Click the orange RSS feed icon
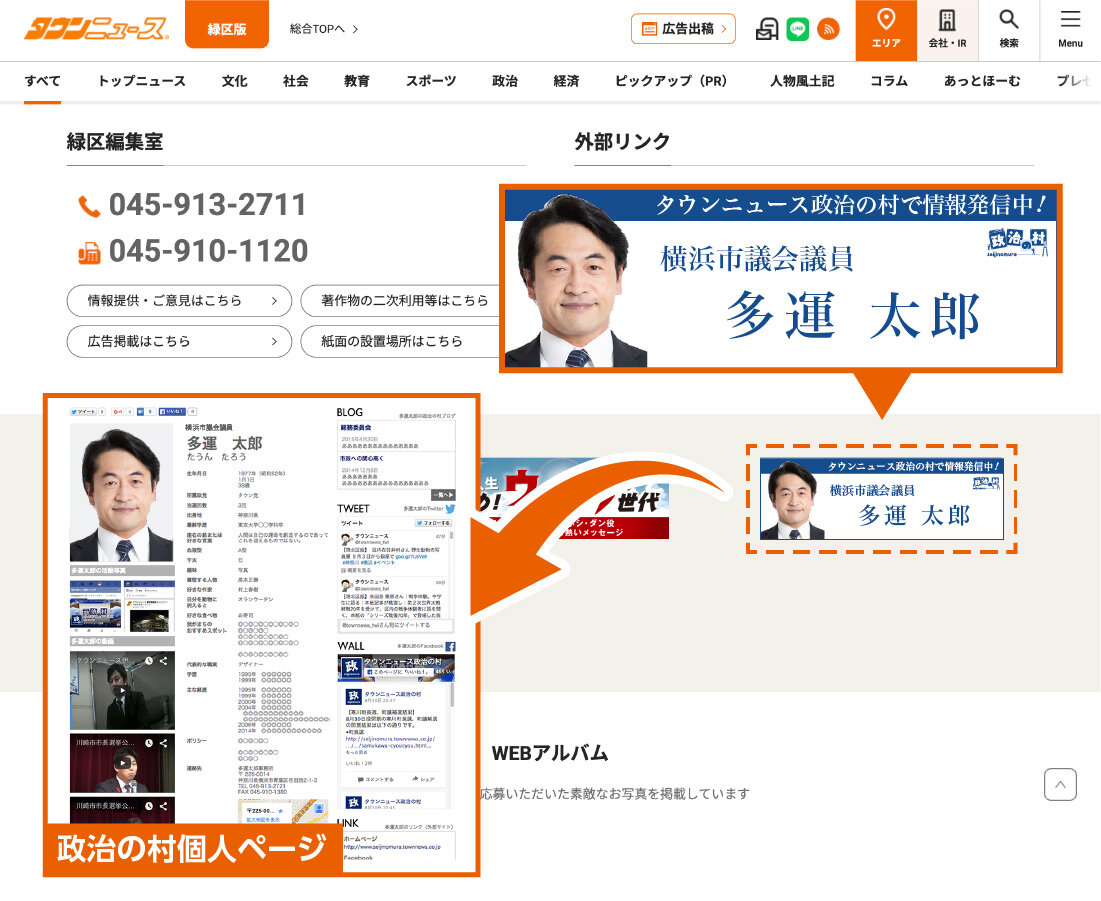This screenshot has width=1101, height=901. [x=828, y=29]
